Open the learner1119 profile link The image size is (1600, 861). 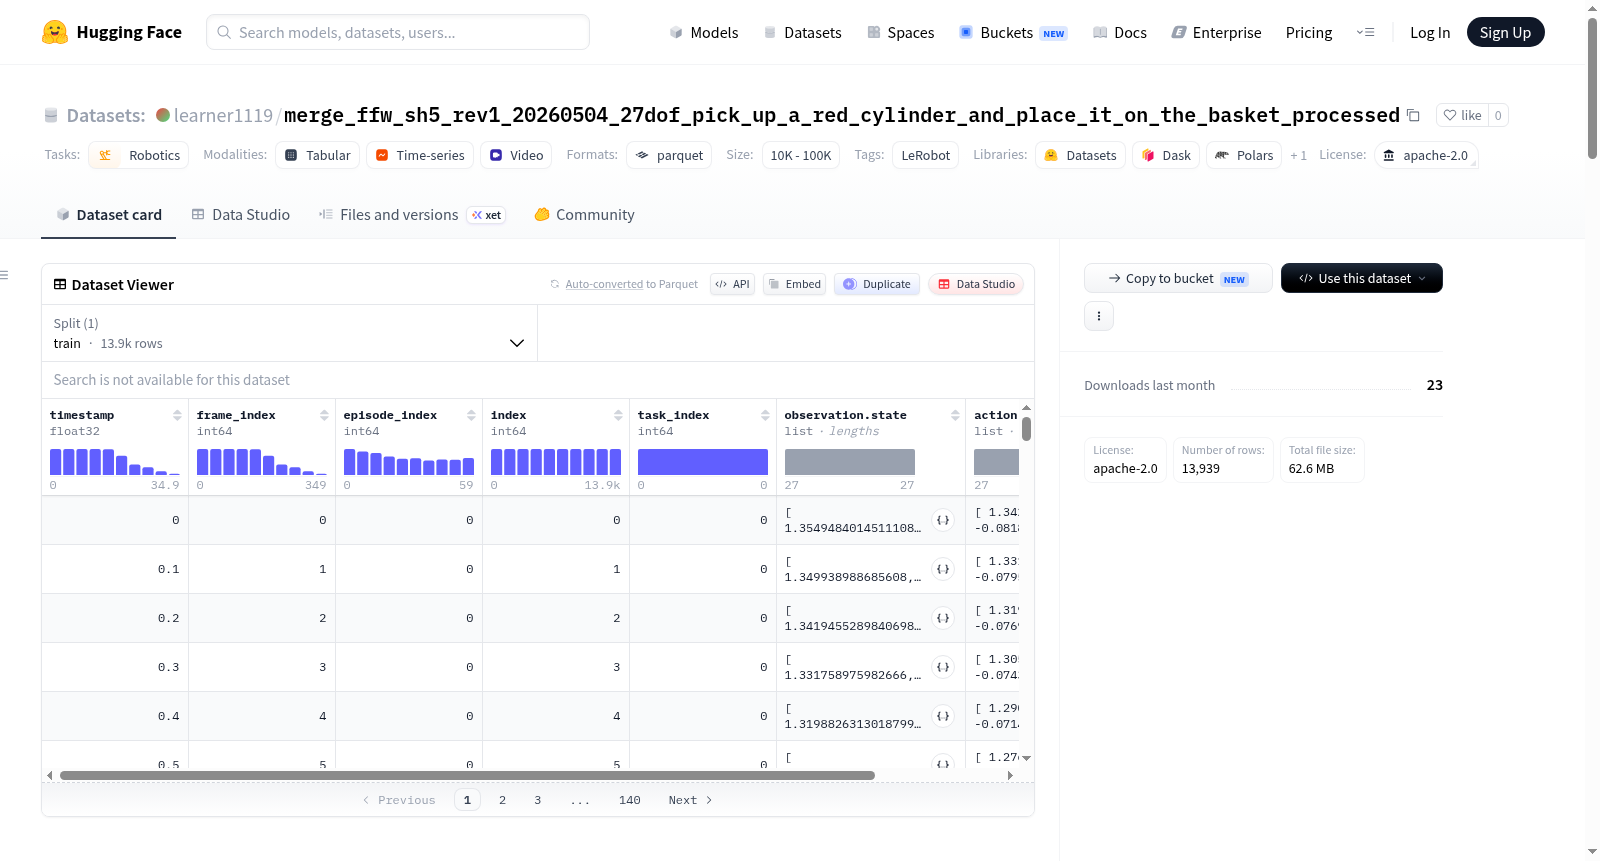coord(223,115)
